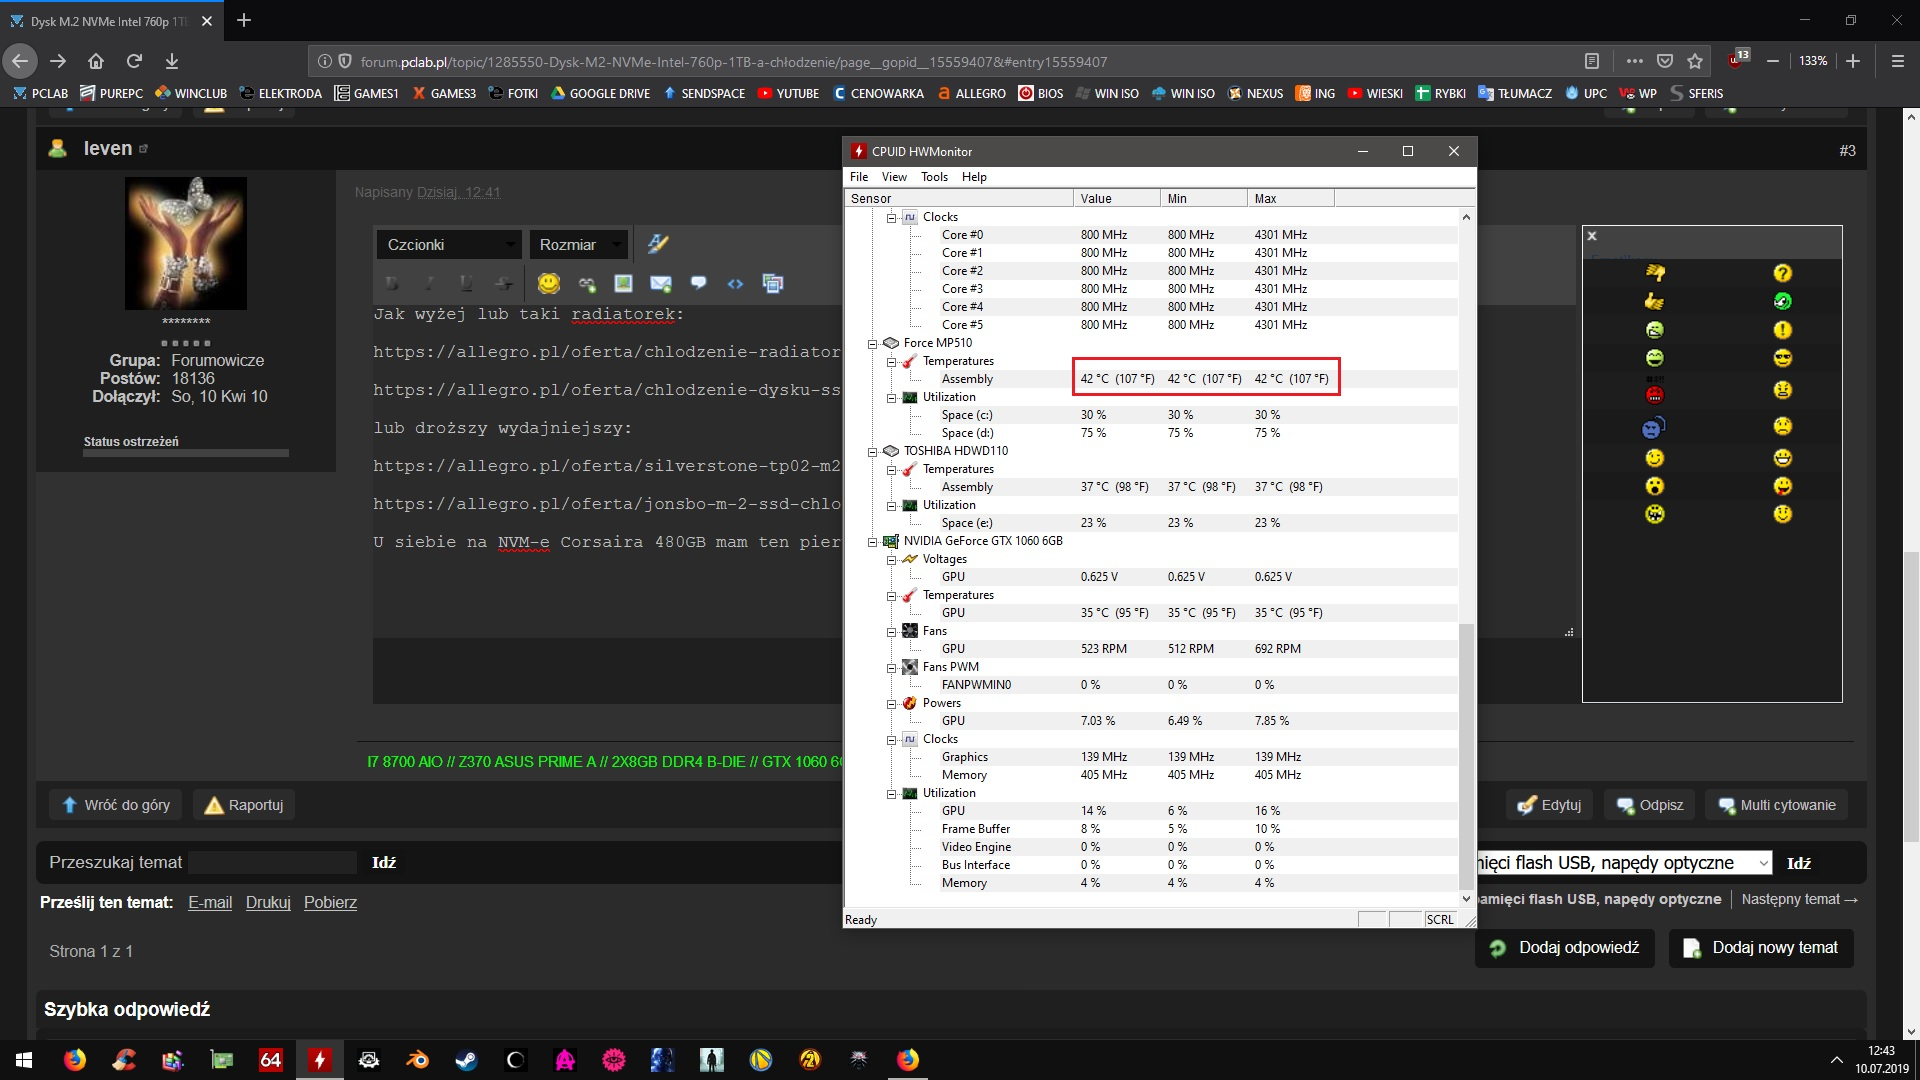Collapse the Force MP510 tree node
The width and height of the screenshot is (1920, 1080).
[x=872, y=343]
